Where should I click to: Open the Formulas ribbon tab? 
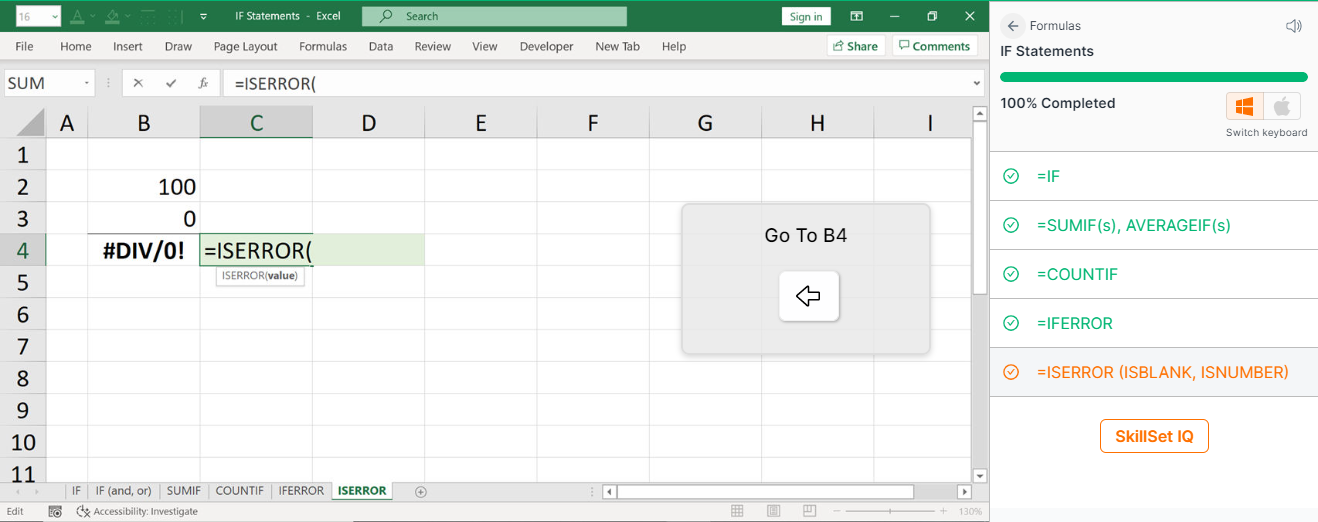[x=323, y=46]
